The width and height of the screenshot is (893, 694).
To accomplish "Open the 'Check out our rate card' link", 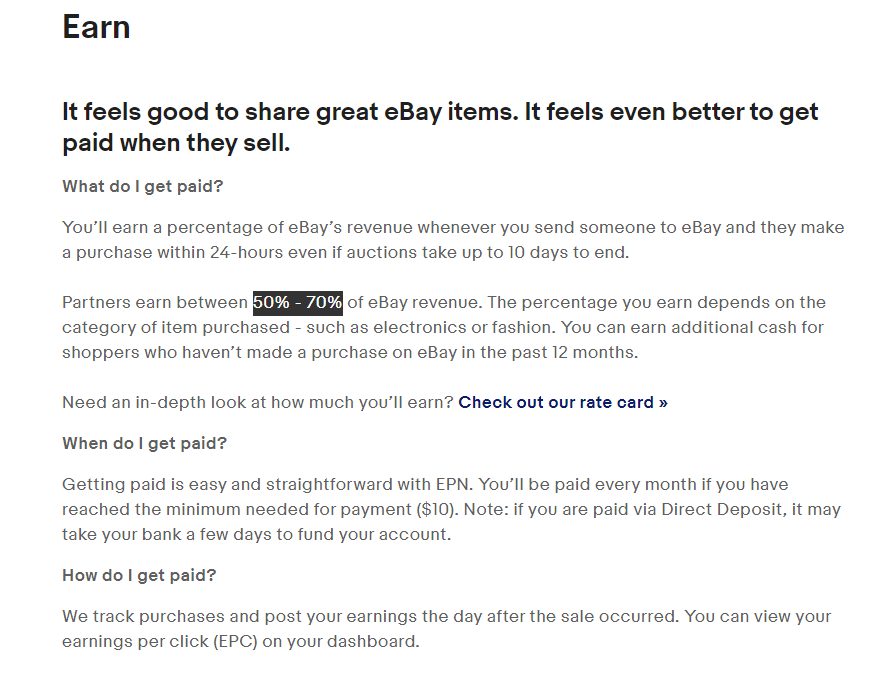I will pos(563,402).
